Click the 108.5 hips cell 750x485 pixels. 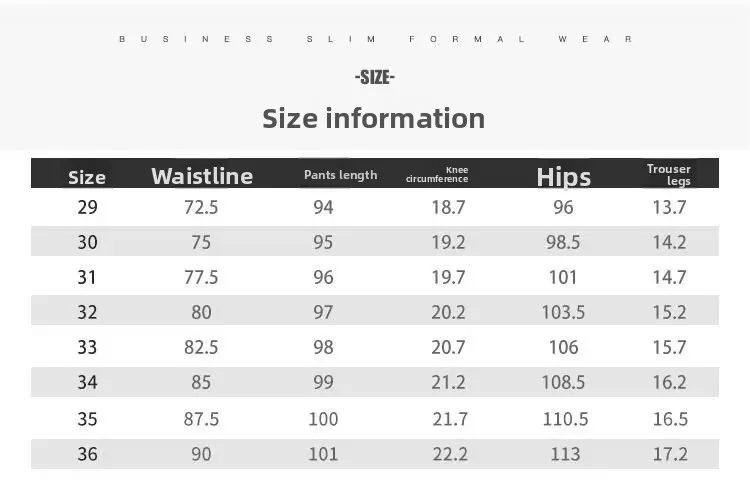(x=564, y=382)
